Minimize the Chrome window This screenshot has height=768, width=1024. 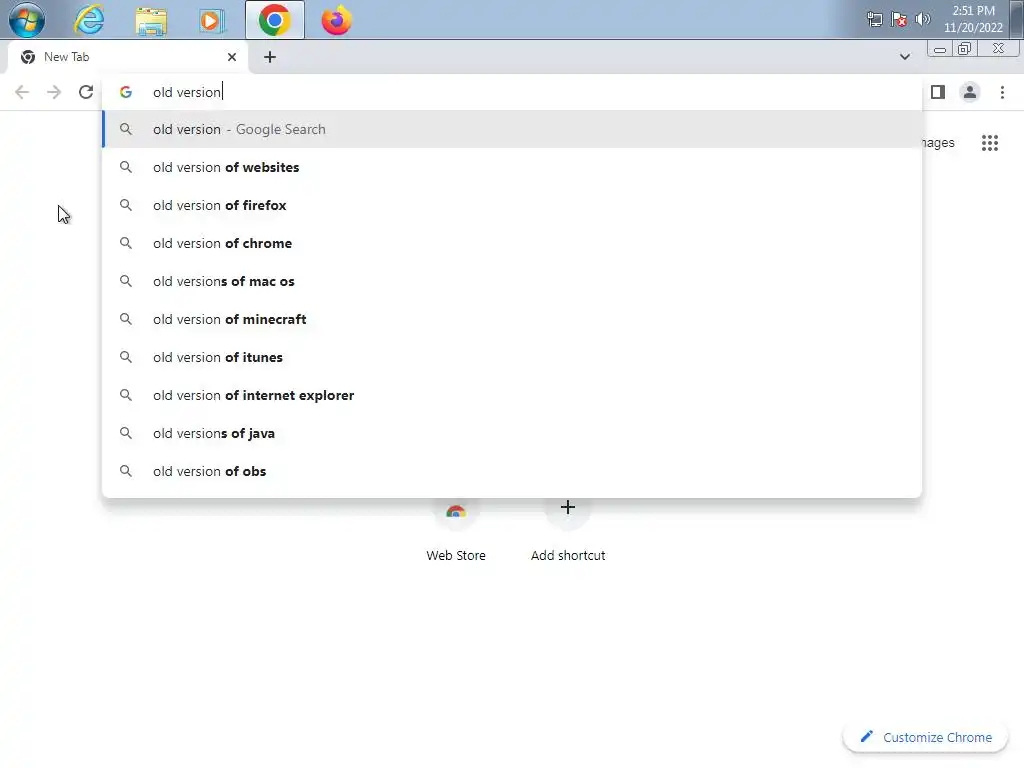point(940,49)
